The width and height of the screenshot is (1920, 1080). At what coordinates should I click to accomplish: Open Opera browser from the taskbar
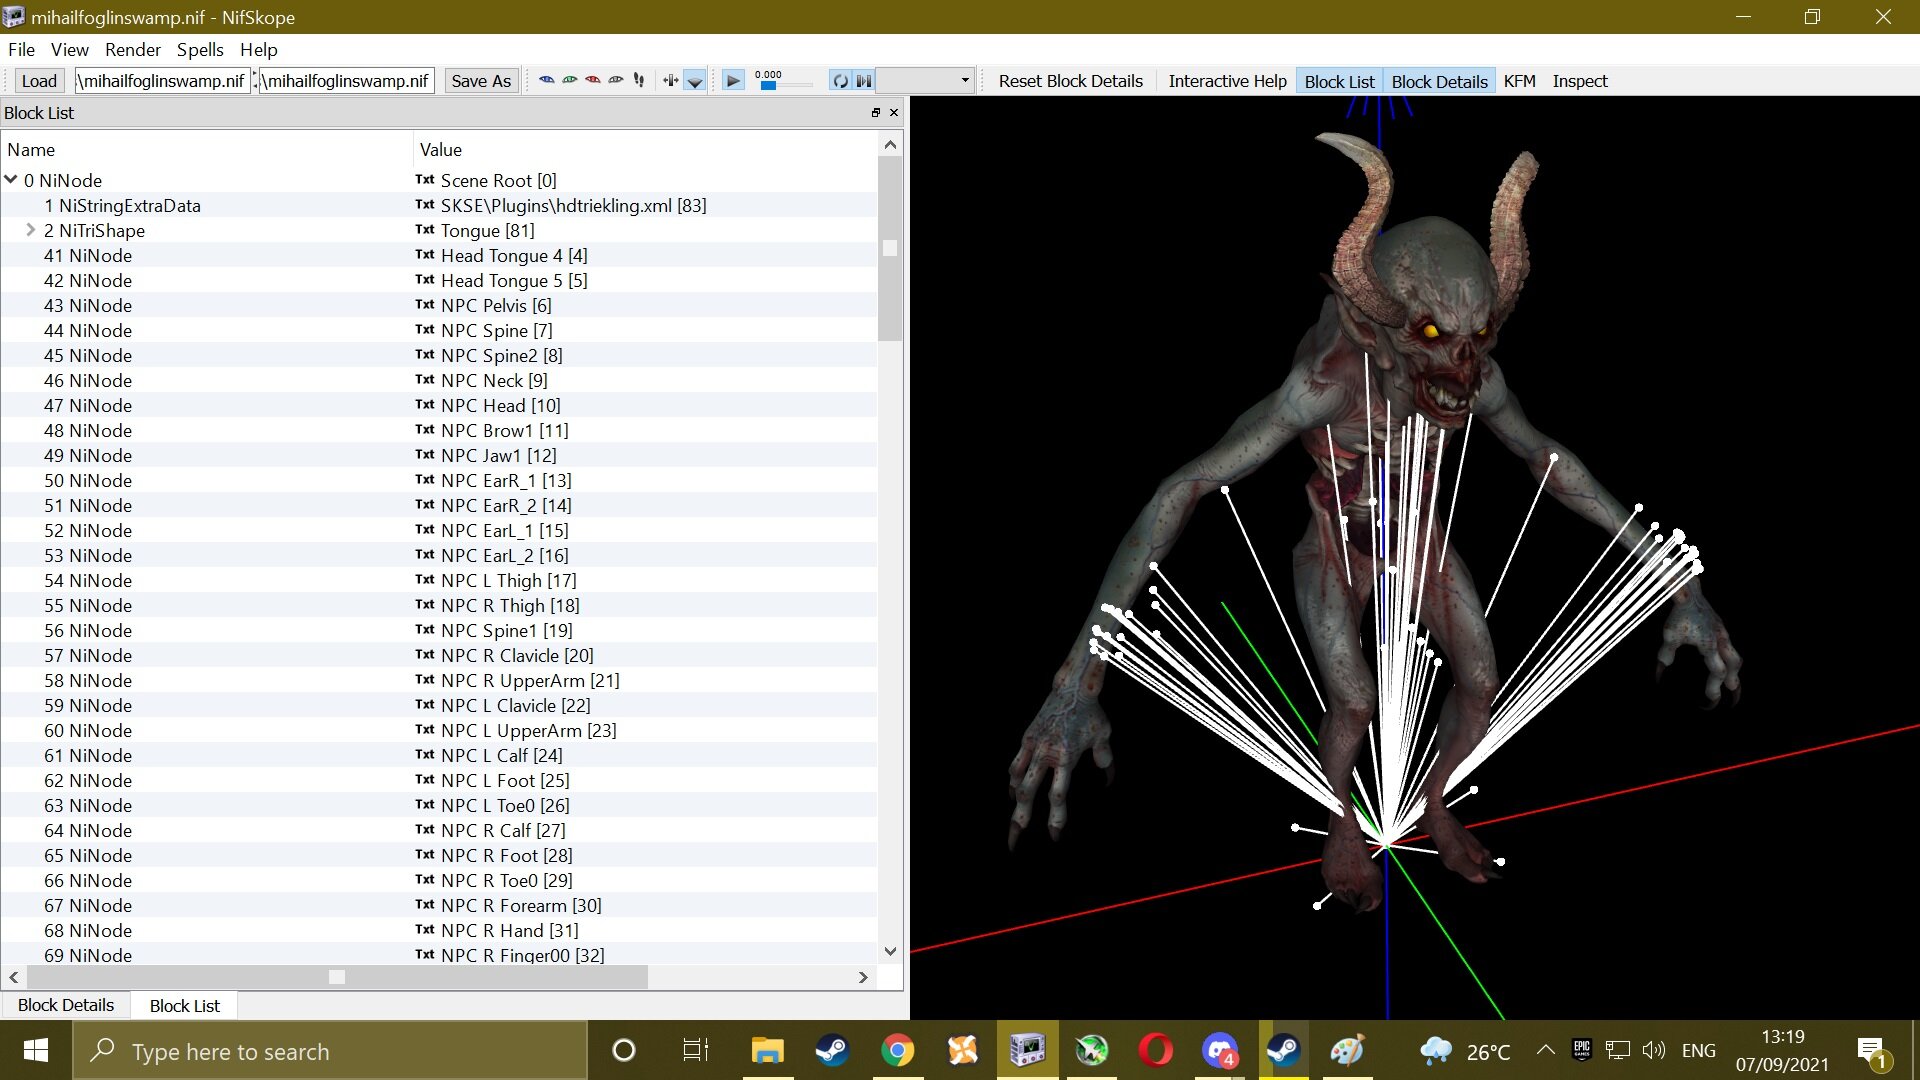tap(1155, 1050)
